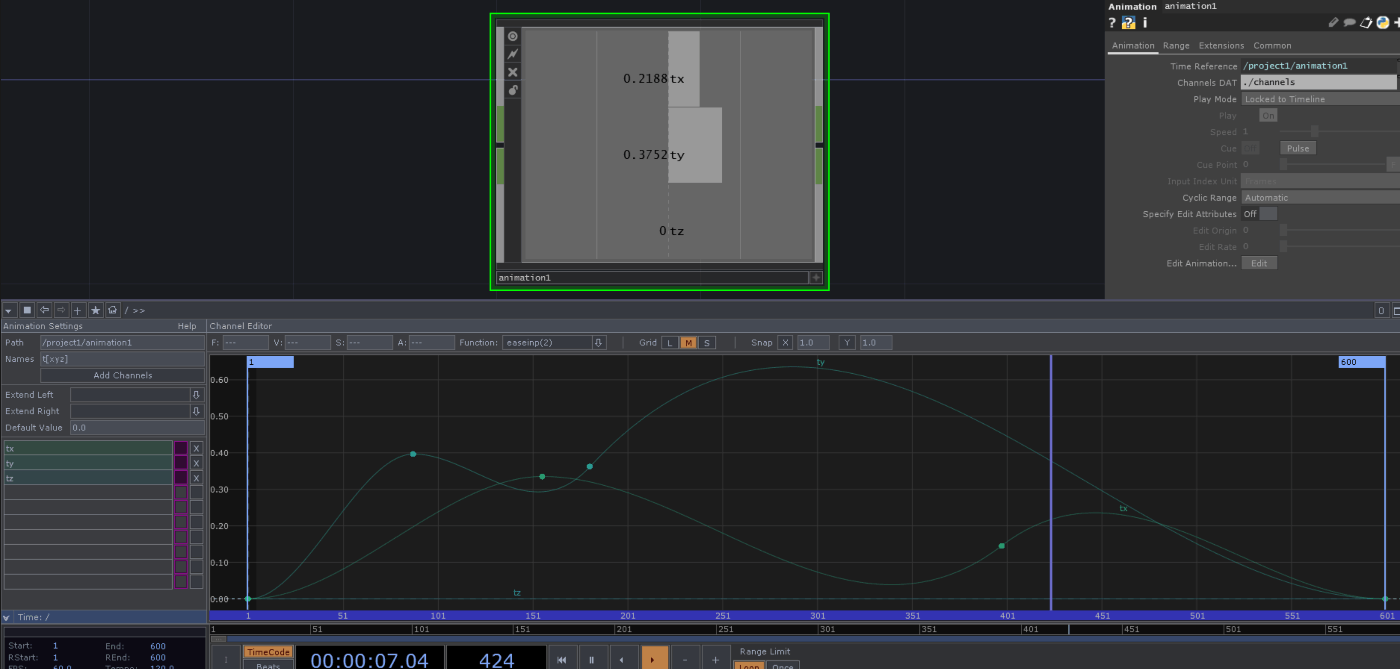Play timeline forward
1400x669 pixels.
click(x=654, y=660)
